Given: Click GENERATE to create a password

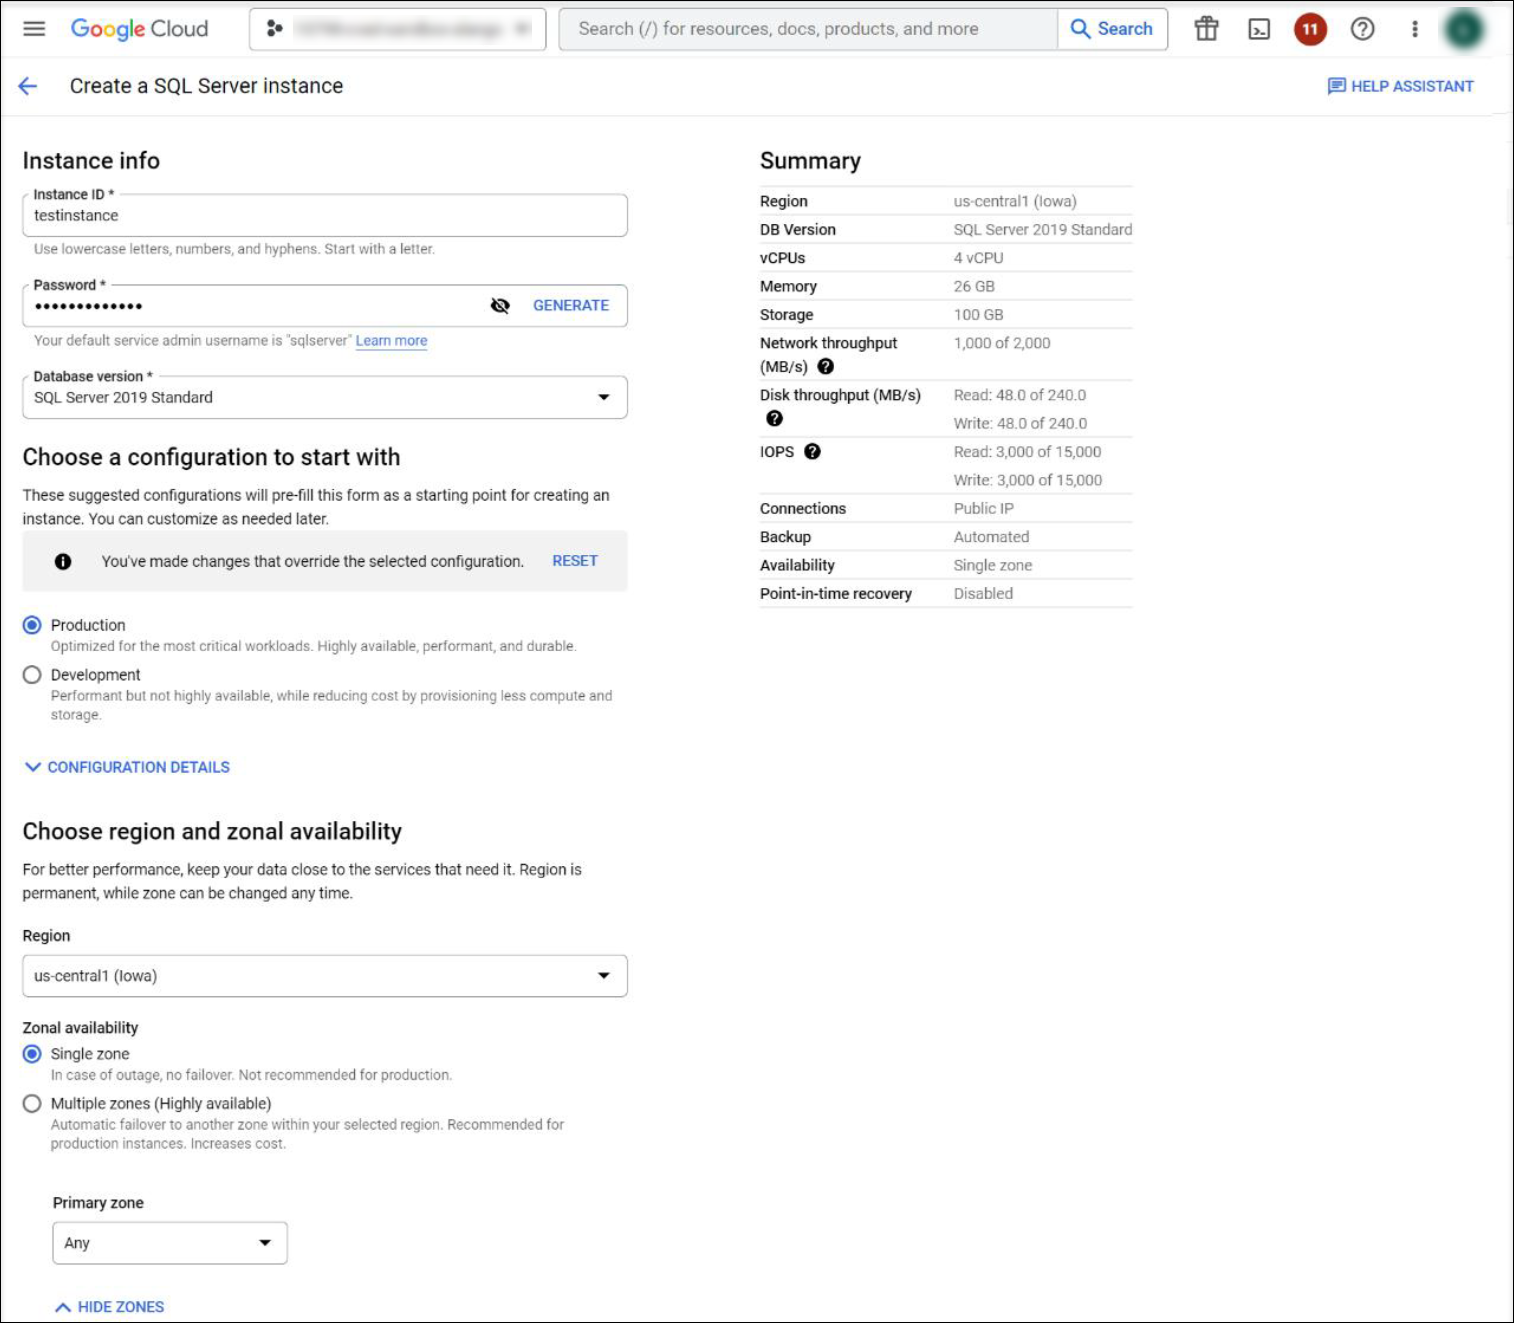Looking at the screenshot, I should (x=570, y=305).
